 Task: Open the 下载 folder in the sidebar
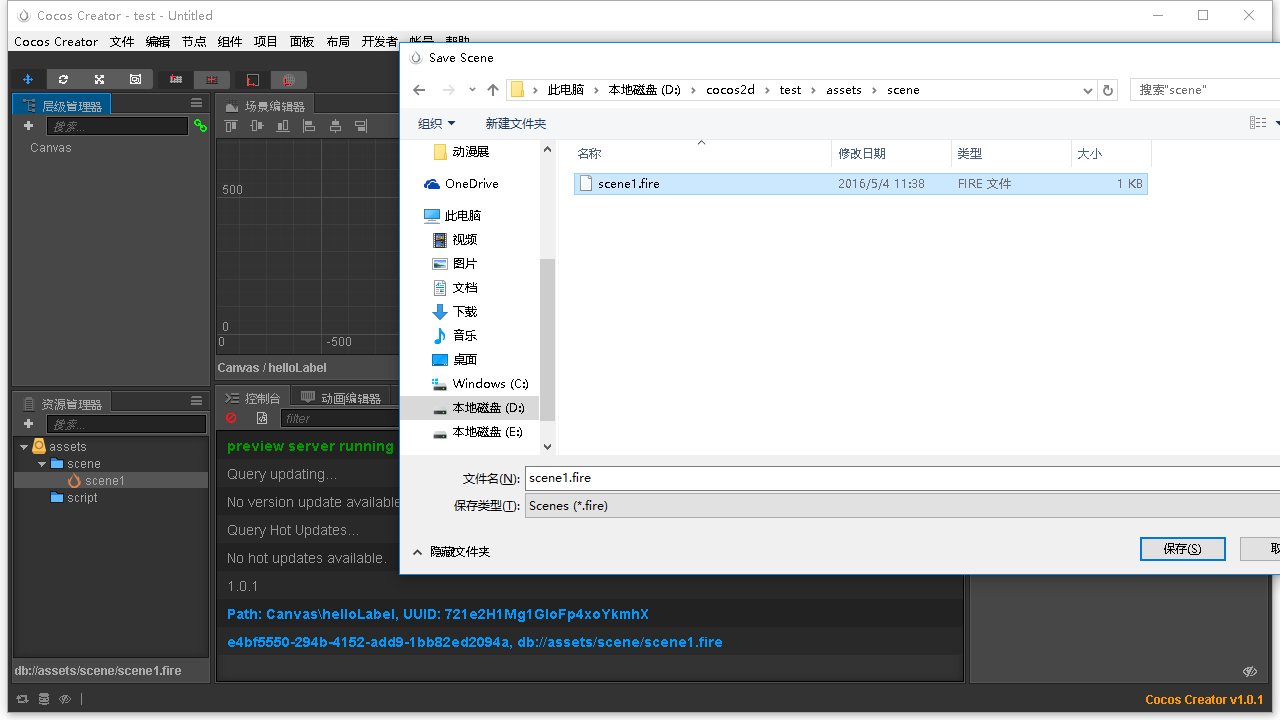455,312
